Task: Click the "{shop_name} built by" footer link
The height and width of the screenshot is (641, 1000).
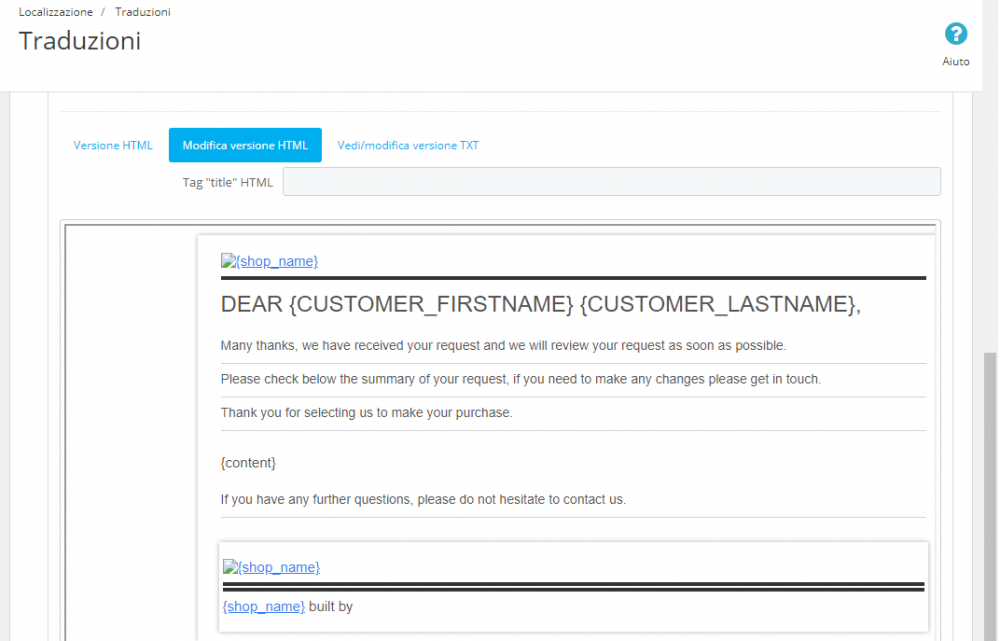Action: pyautogui.click(x=263, y=606)
